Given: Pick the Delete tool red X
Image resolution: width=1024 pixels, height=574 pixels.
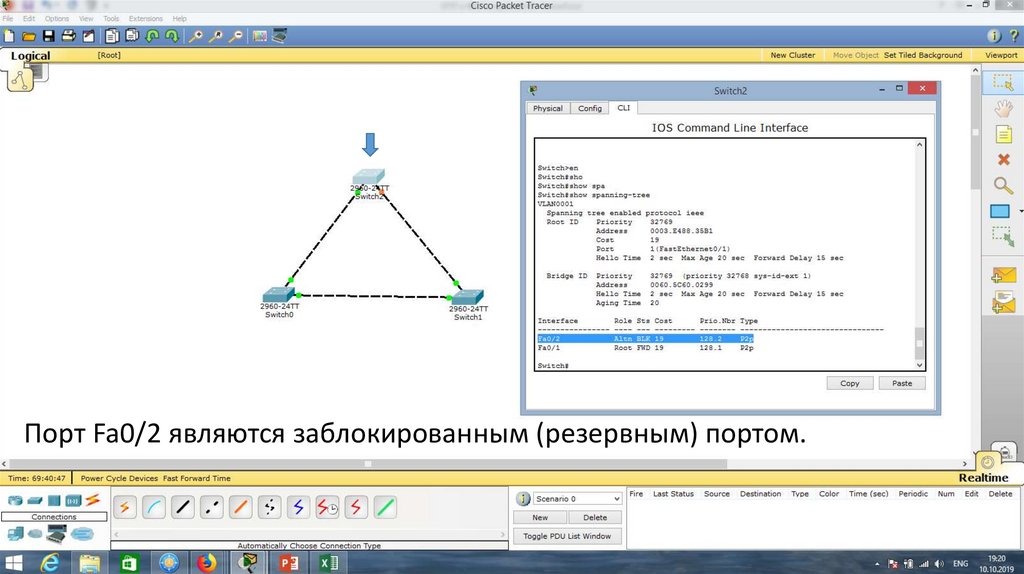Looking at the screenshot, I should [x=1003, y=159].
